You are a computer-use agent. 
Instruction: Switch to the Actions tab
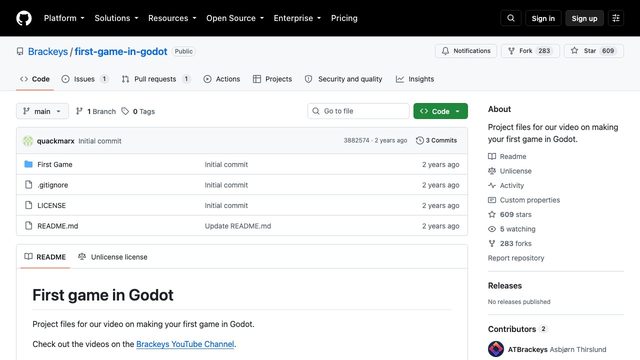[x=222, y=79]
